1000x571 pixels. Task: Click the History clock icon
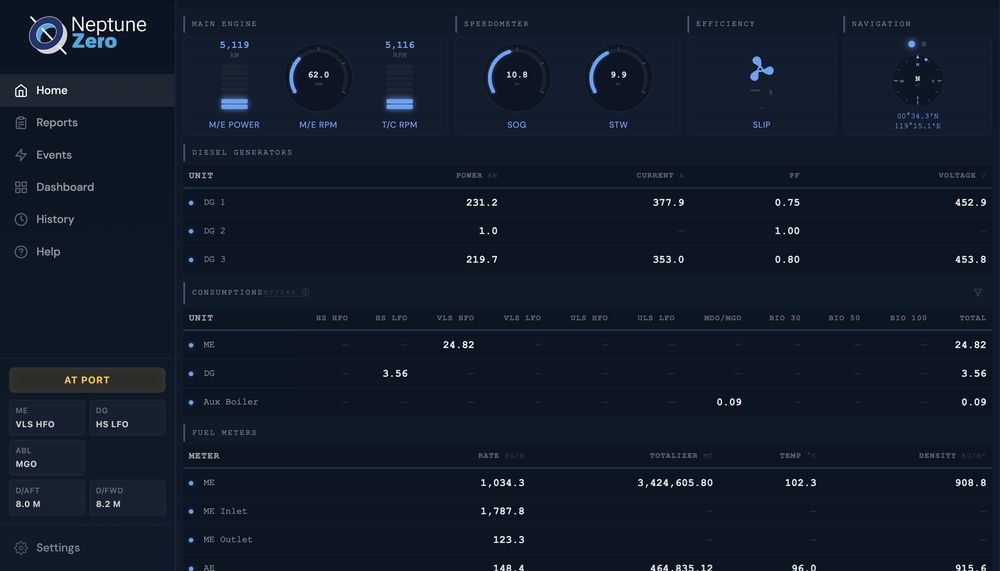[21, 219]
